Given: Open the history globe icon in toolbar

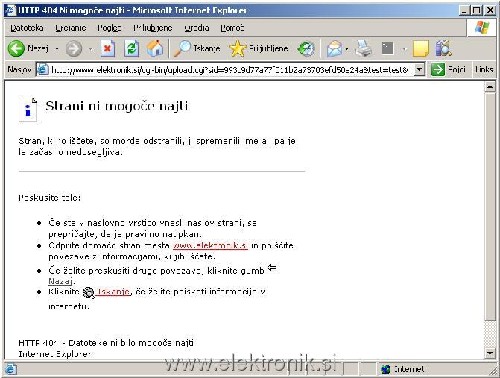Looking at the screenshot, I should [x=306, y=49].
